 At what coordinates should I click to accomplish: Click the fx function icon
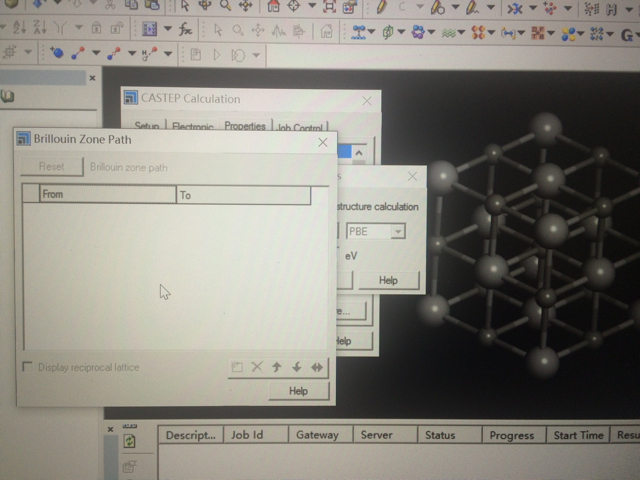(x=185, y=30)
